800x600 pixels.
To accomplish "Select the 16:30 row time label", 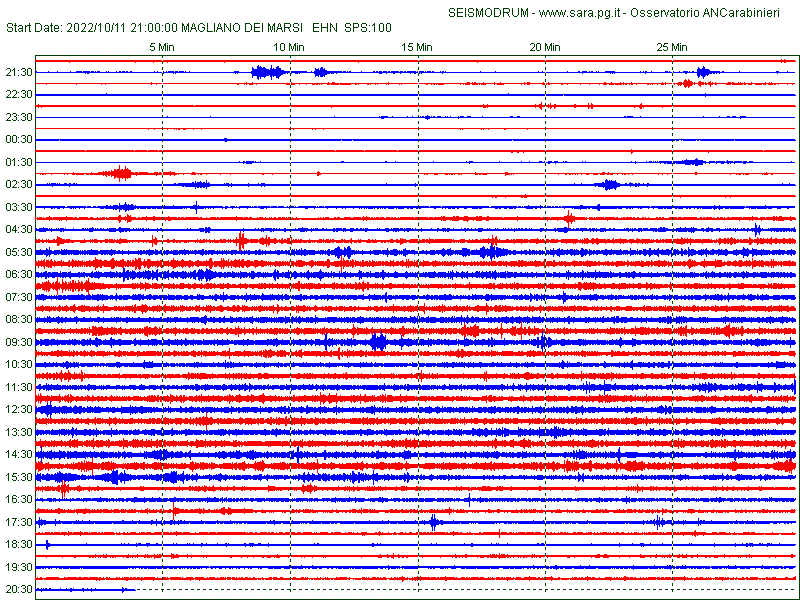I will [x=19, y=499].
